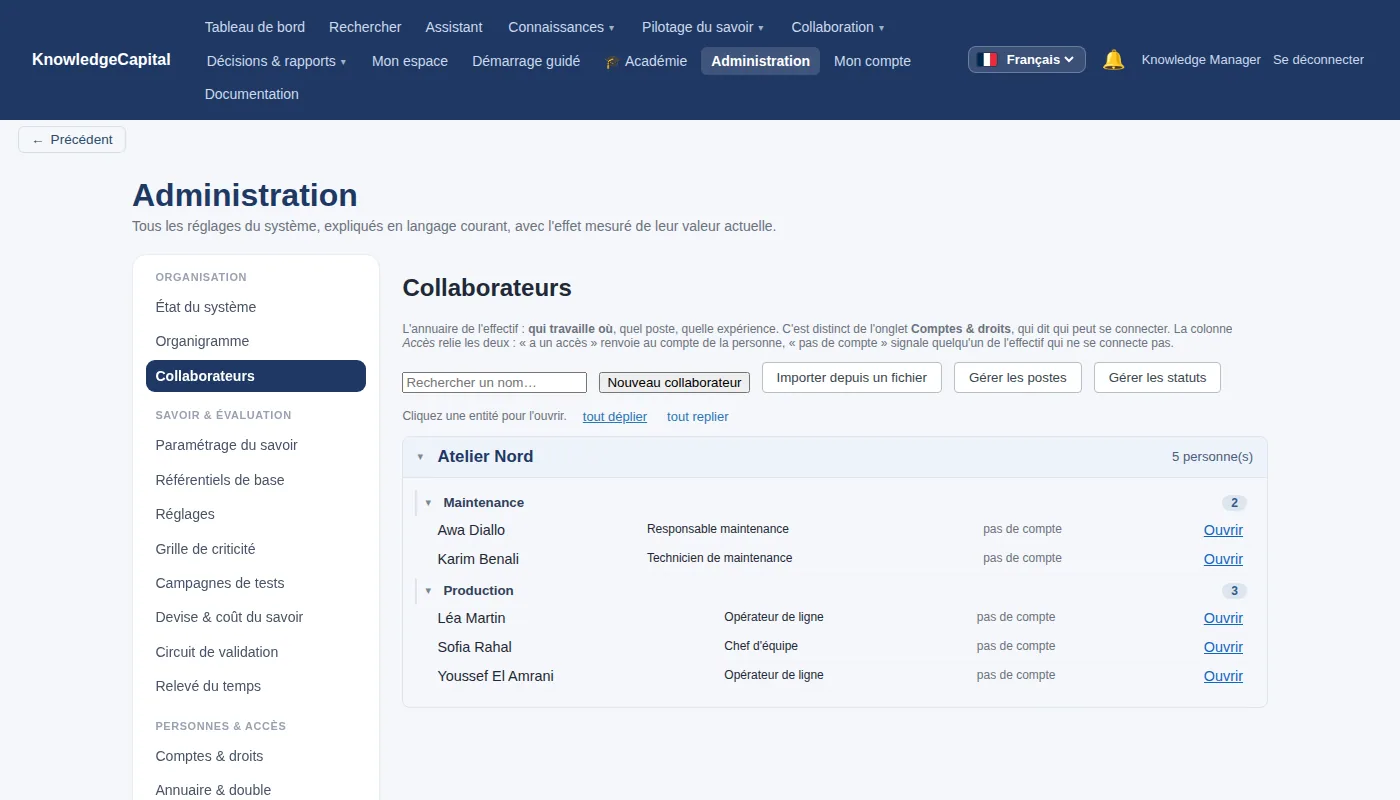The width and height of the screenshot is (1400, 800).
Task: Open the Rechercher page
Action: coord(365,27)
